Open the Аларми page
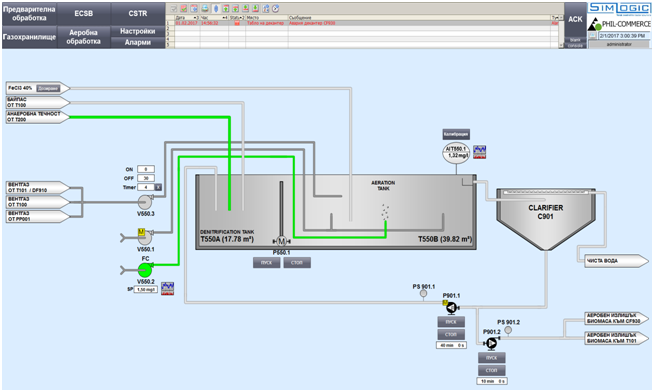 (x=138, y=43)
